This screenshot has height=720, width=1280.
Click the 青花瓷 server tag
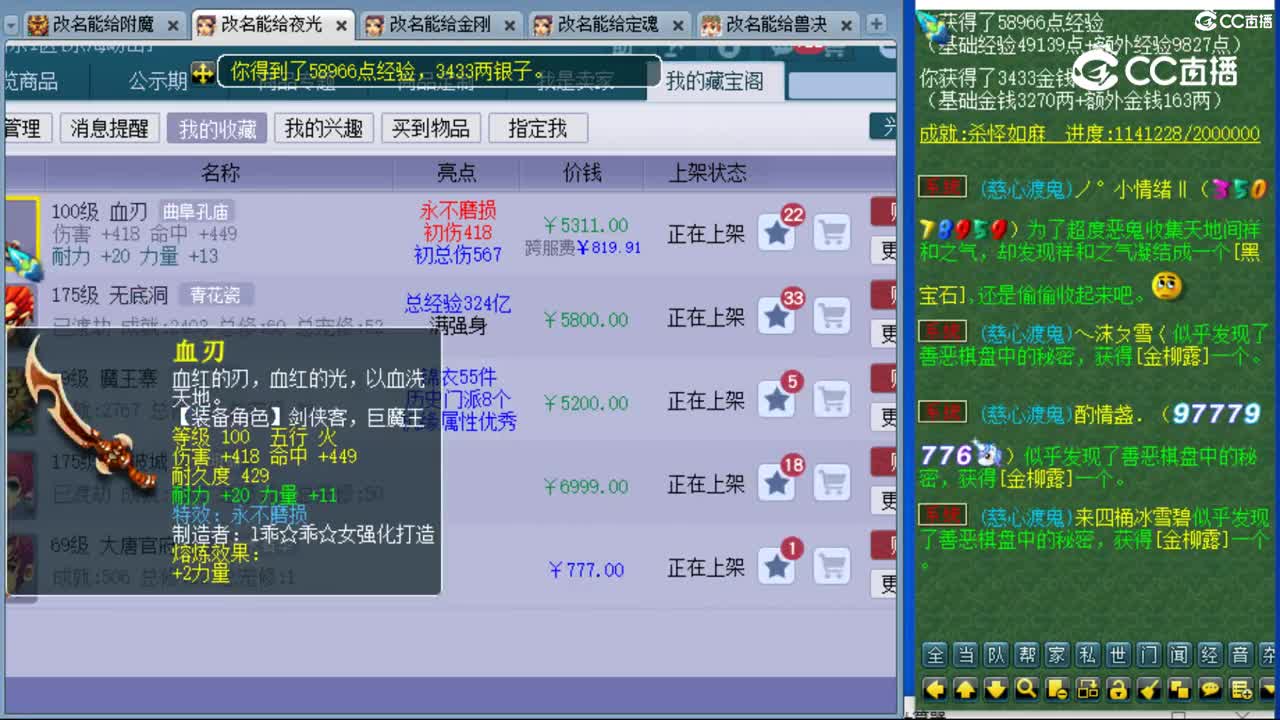point(216,295)
